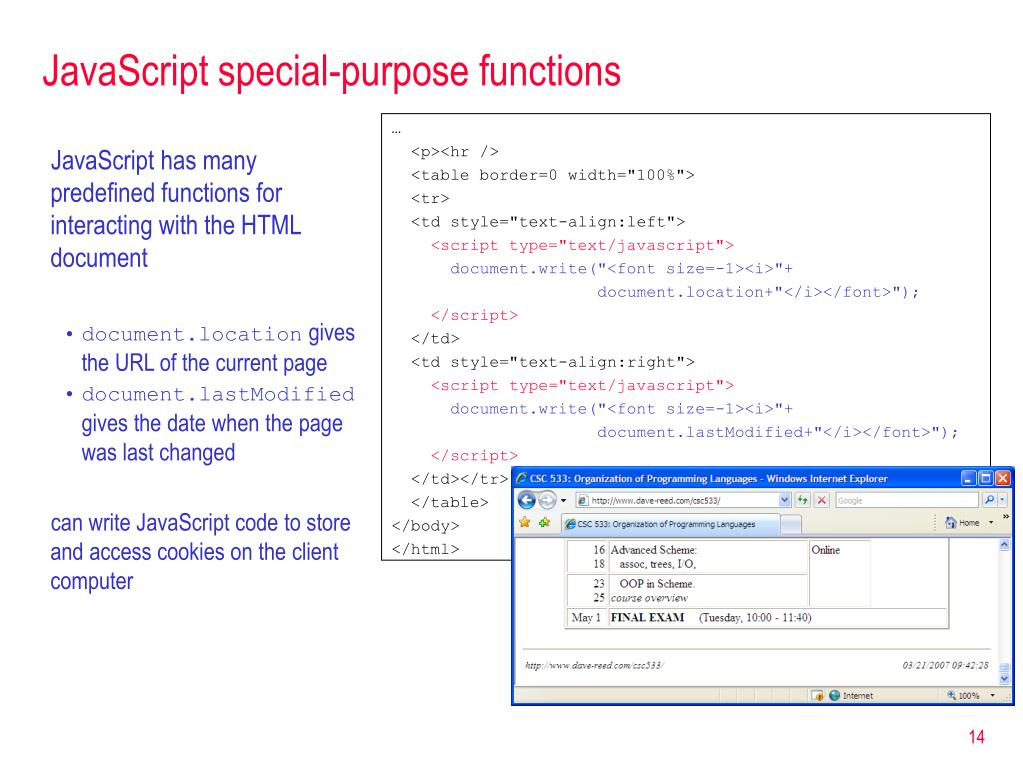Click the 'OOP in Scheme.' text
The image size is (1023, 780).
pos(657,584)
